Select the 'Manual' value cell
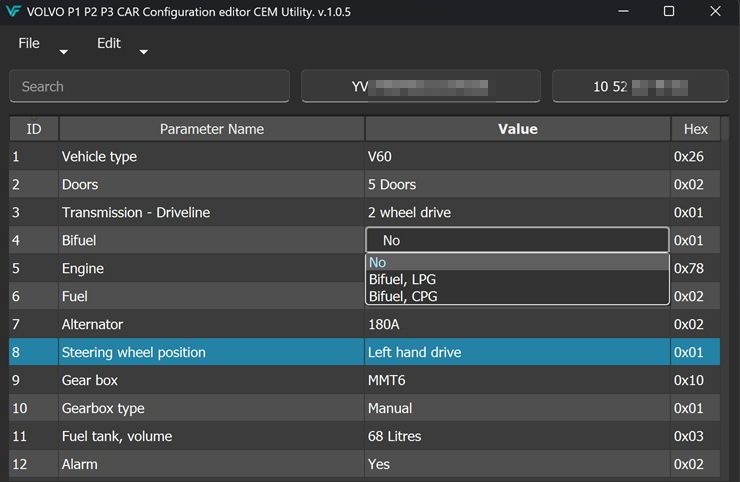The height and width of the screenshot is (482, 740). tap(518, 408)
